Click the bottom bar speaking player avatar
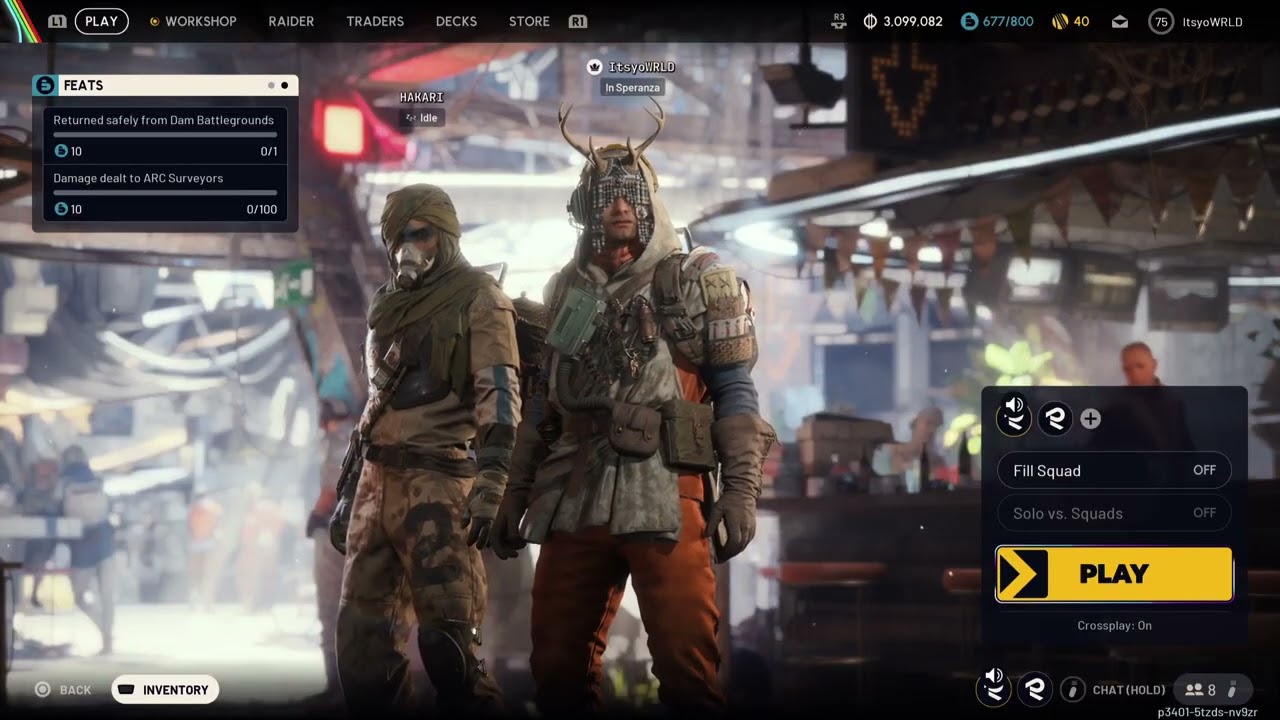The height and width of the screenshot is (720, 1280). point(993,686)
